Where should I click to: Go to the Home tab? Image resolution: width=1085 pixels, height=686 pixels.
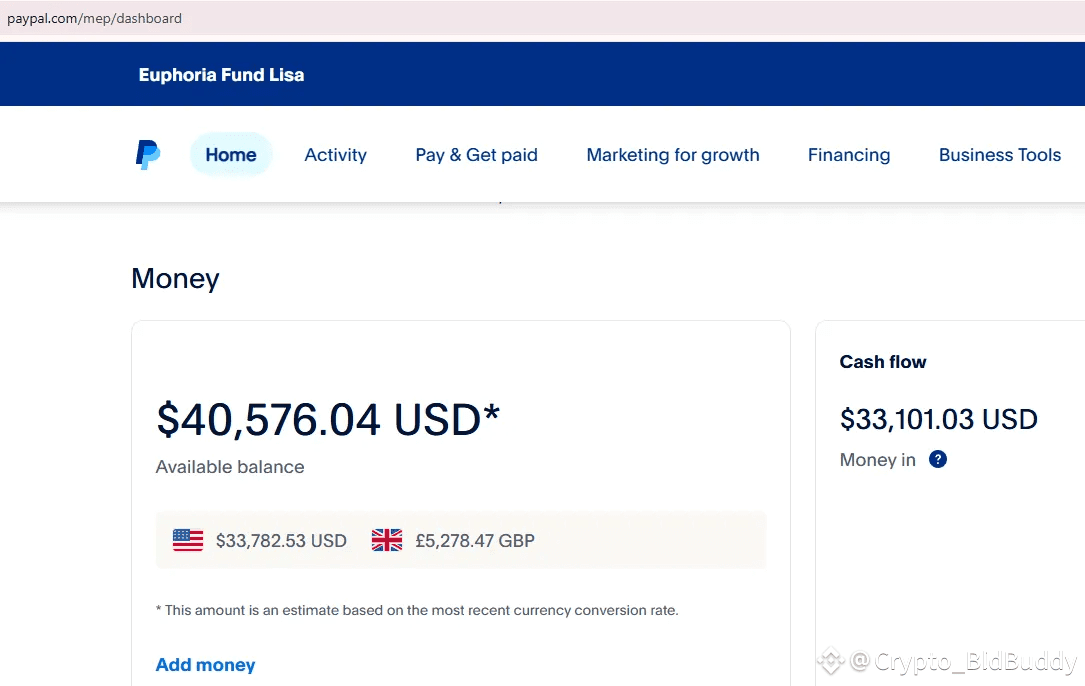click(x=231, y=155)
